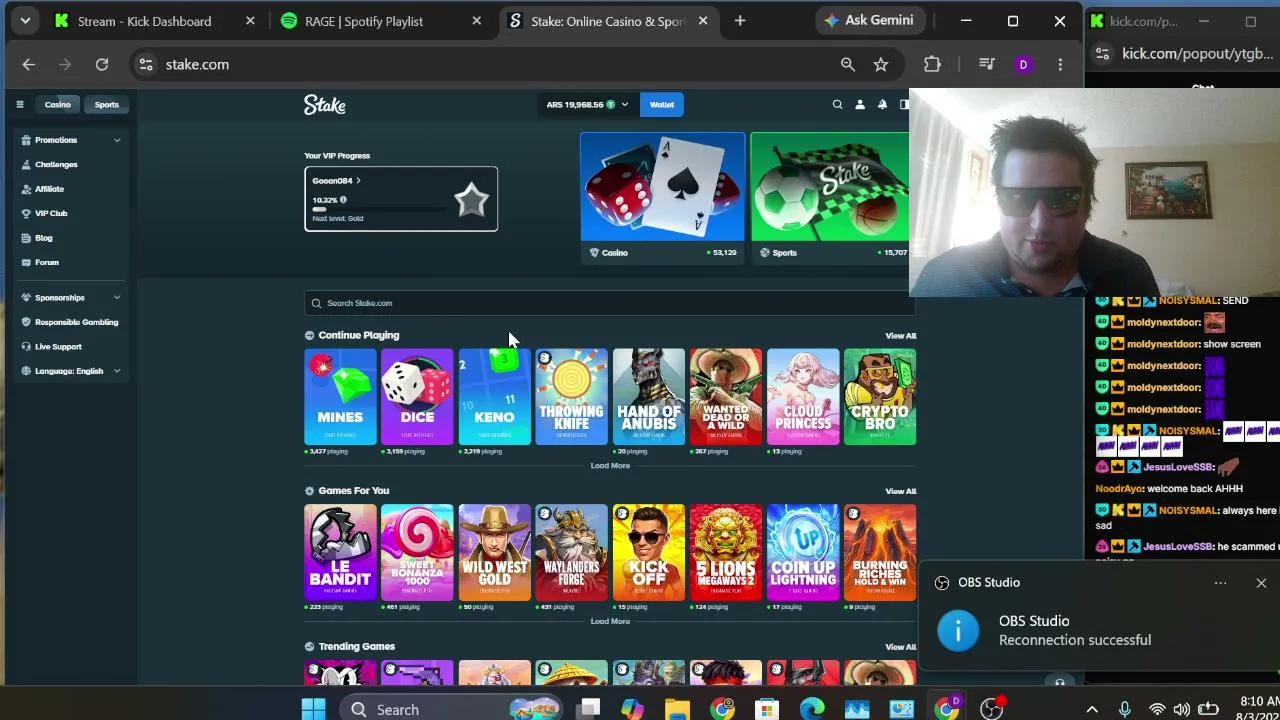Open Forum in the sidebar

(47, 262)
